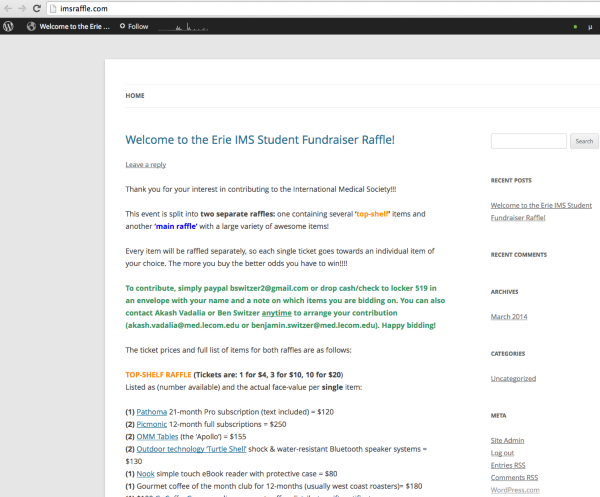Click the green notifications dot in admin bar
600x497 pixels.
(x=574, y=26)
